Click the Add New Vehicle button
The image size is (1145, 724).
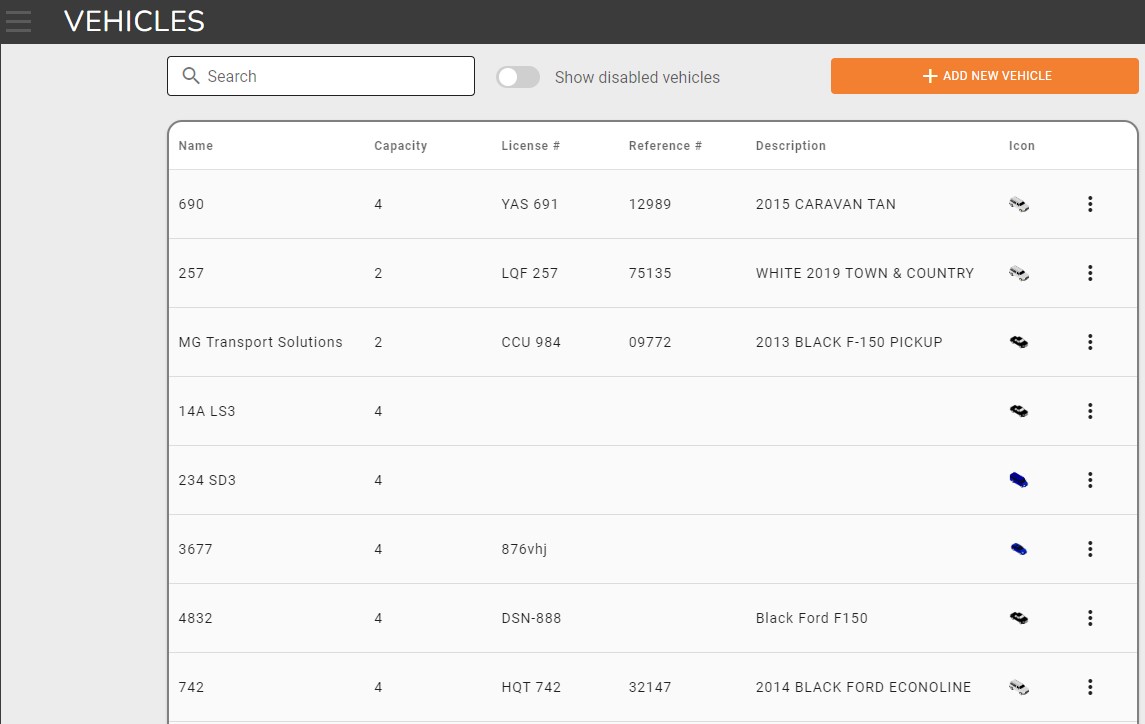(x=984, y=76)
